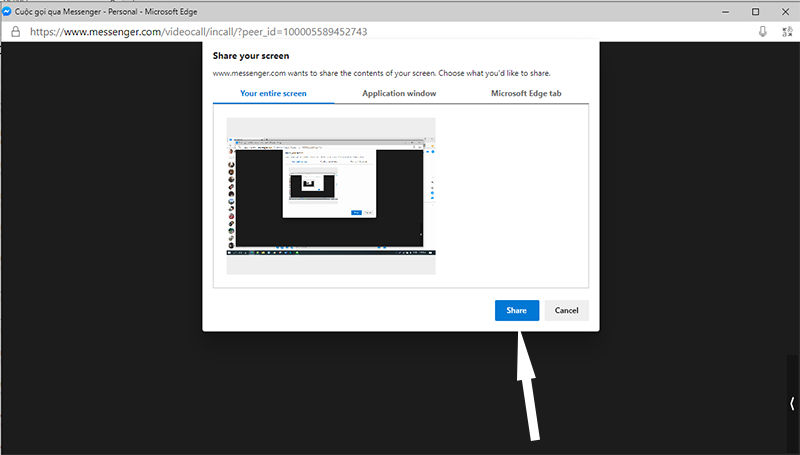Switch to the 'Application window' tab
The height and width of the screenshot is (455, 800).
pos(399,94)
